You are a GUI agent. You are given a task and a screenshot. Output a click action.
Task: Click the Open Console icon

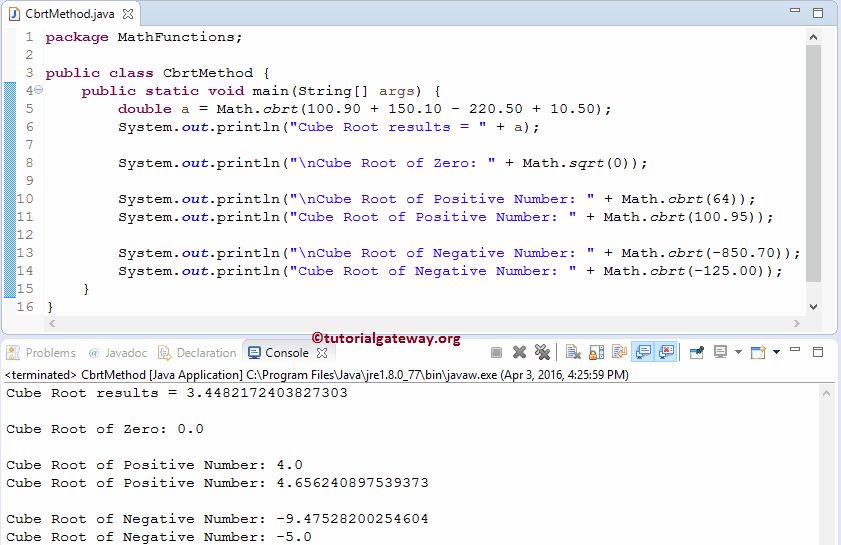click(x=758, y=352)
